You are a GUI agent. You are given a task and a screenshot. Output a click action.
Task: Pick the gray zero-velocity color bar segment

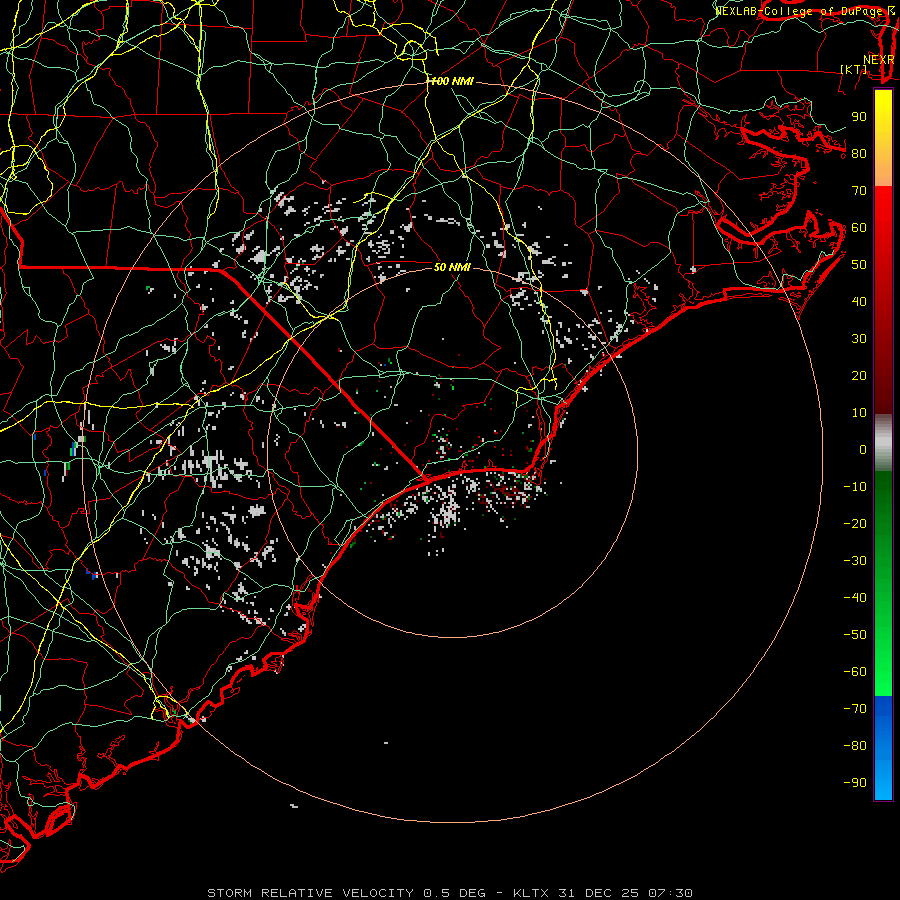pos(883,443)
